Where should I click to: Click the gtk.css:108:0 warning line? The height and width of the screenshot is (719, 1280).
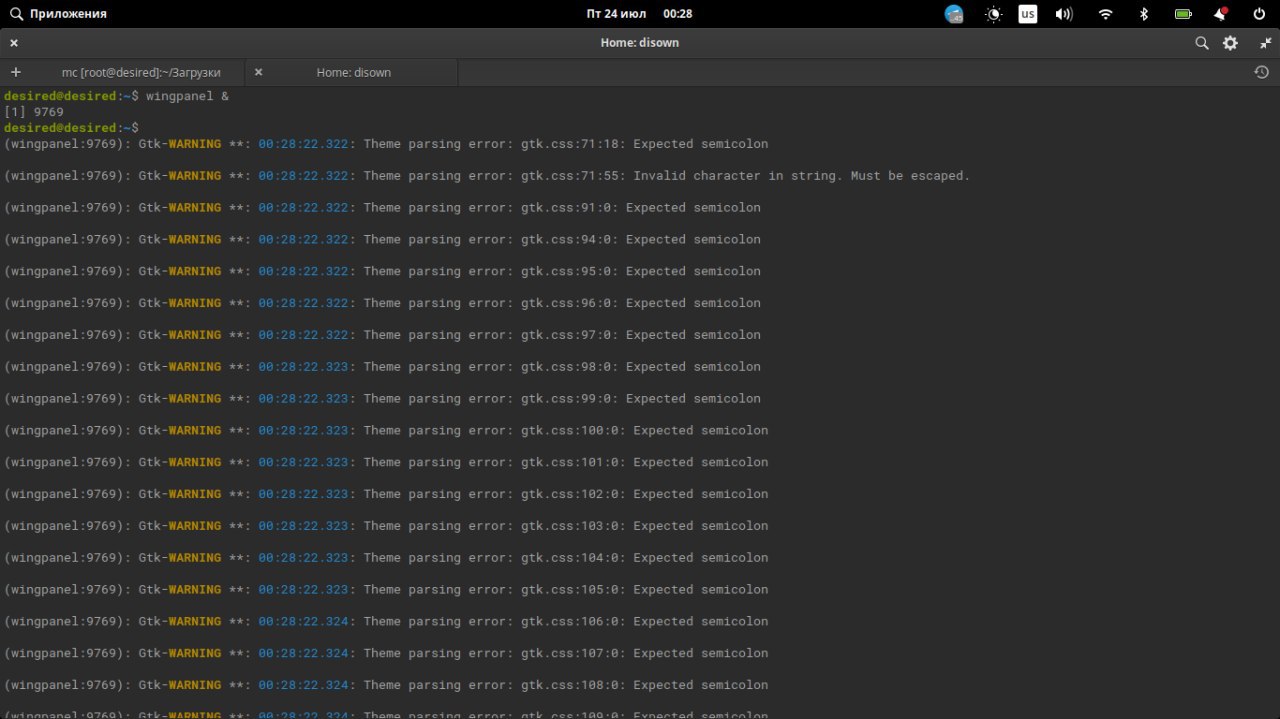(x=386, y=685)
